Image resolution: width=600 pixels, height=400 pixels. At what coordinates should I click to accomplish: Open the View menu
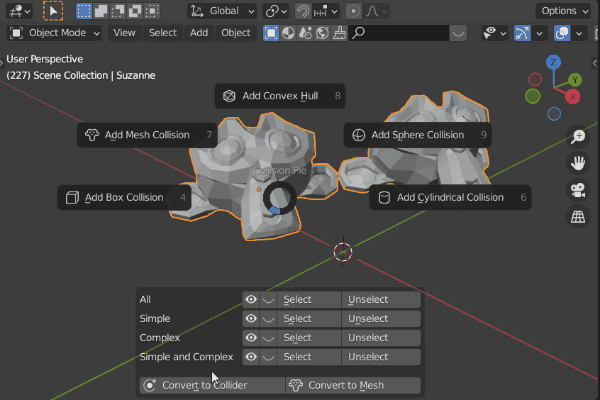click(124, 32)
